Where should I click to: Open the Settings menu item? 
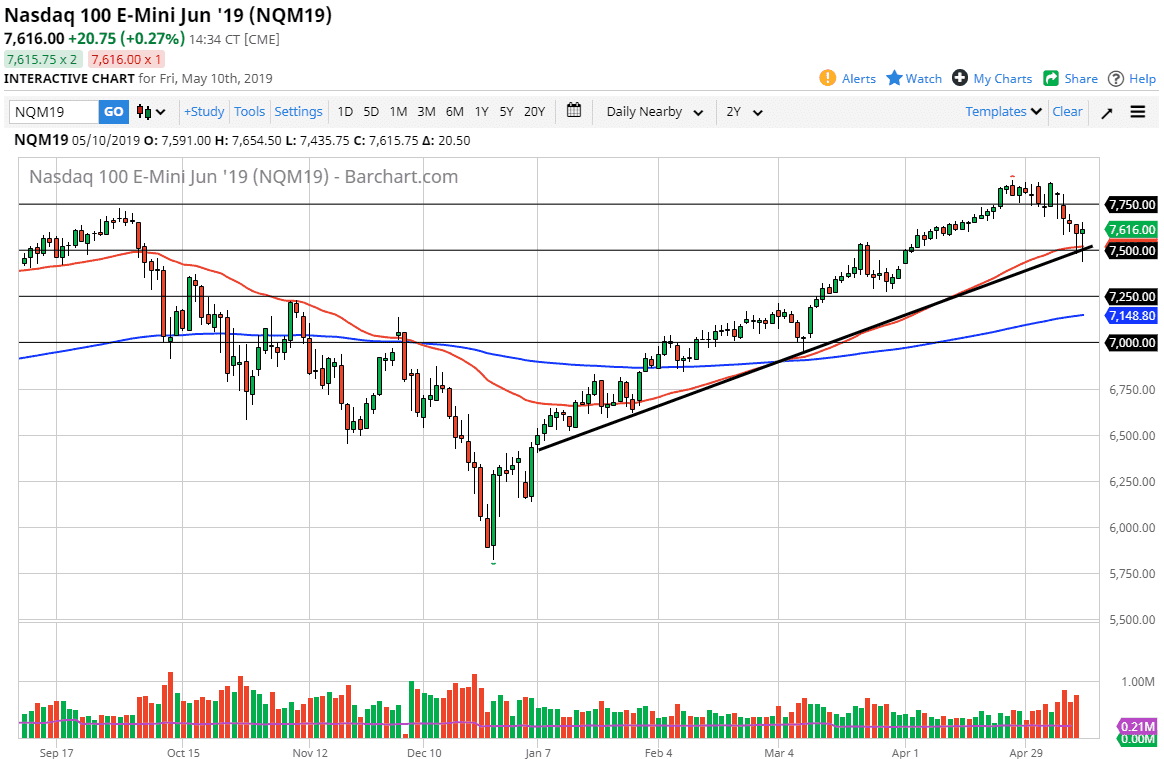coord(300,112)
